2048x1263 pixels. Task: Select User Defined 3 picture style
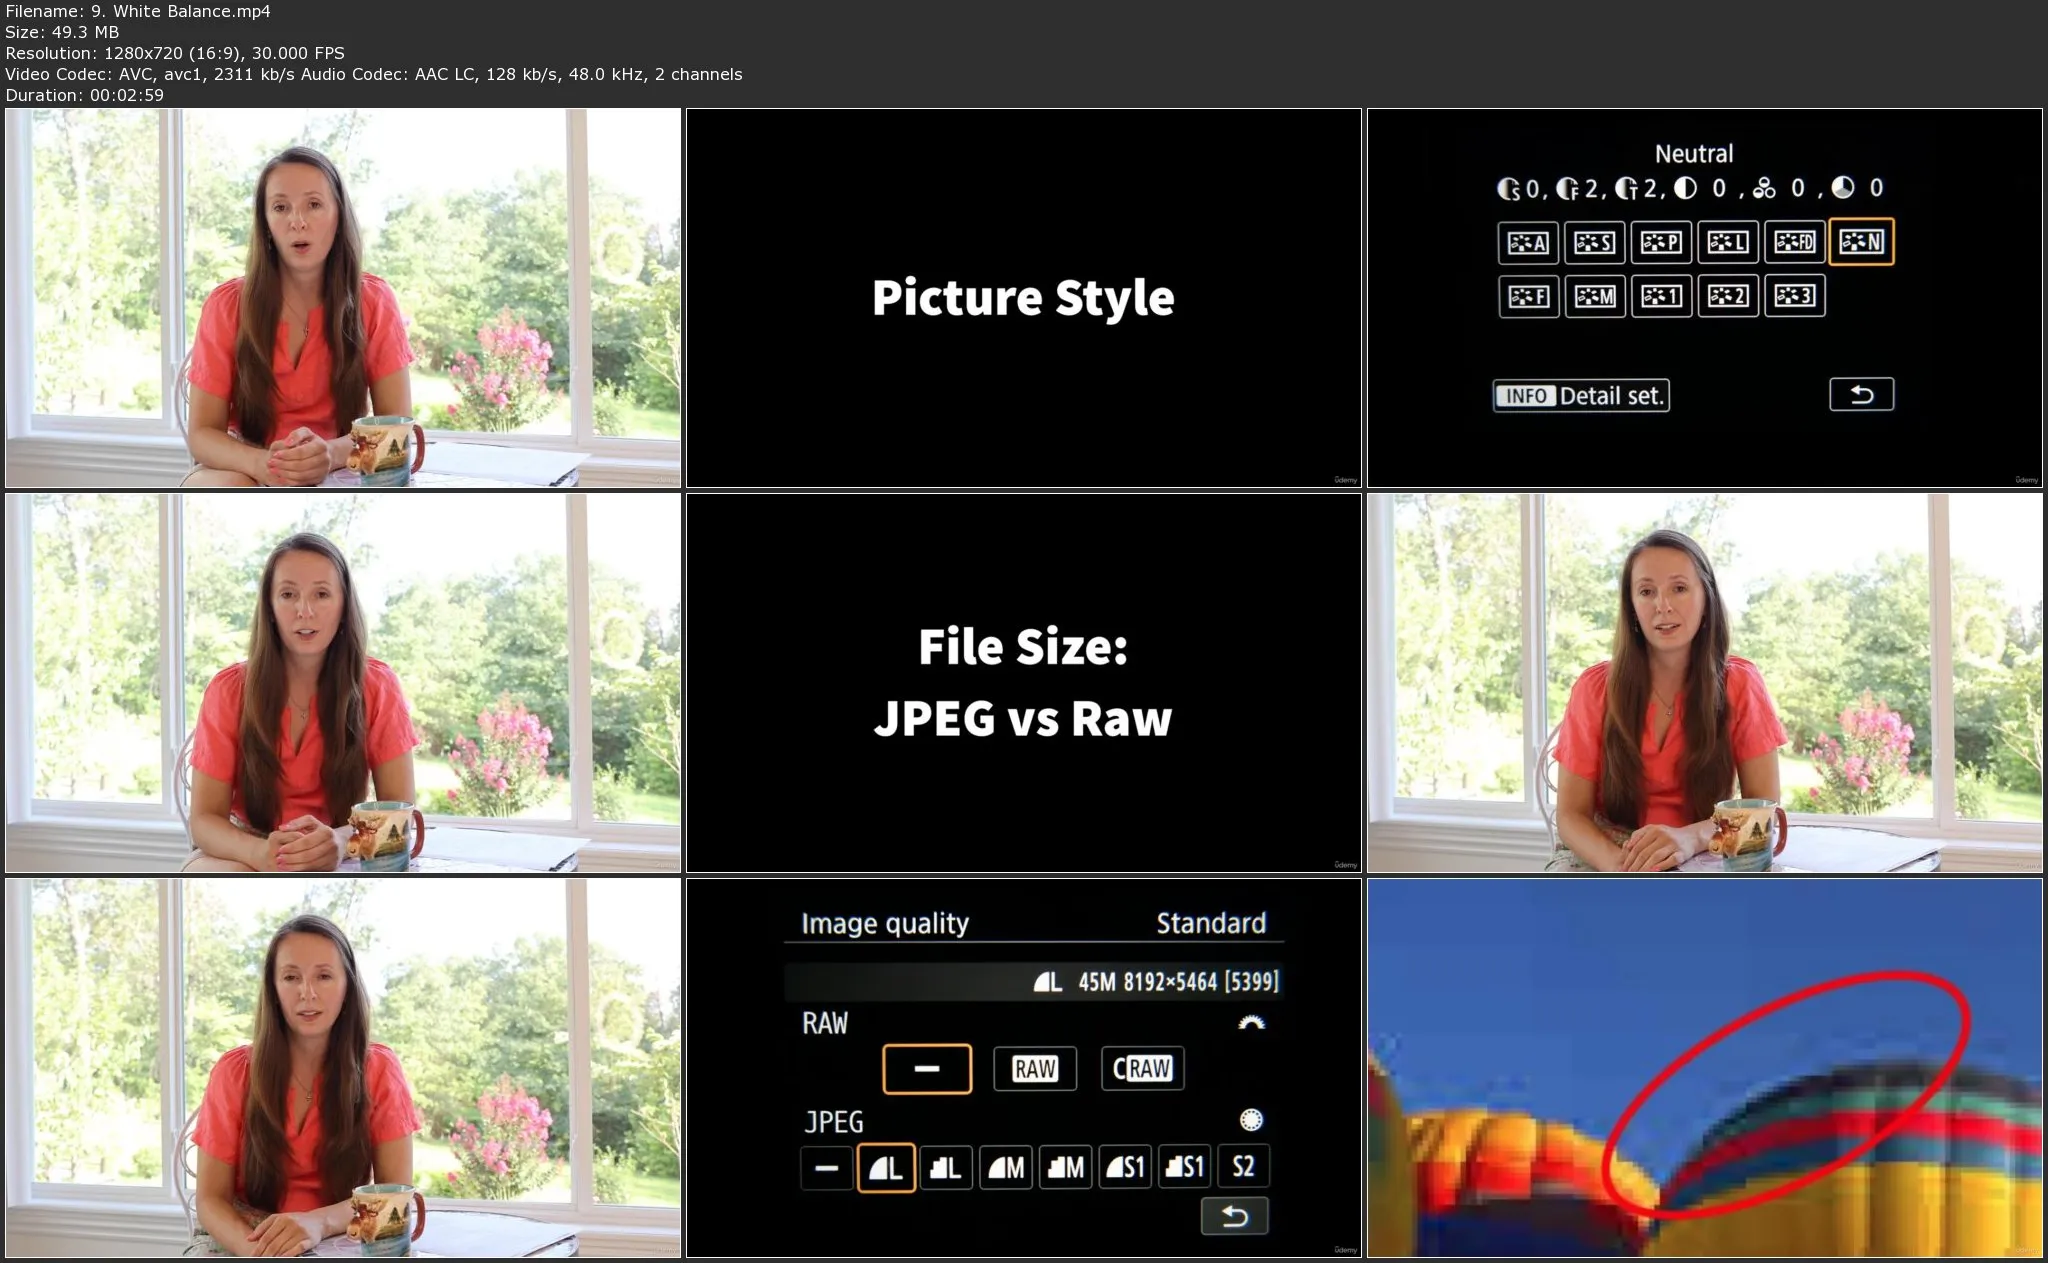(x=1794, y=296)
